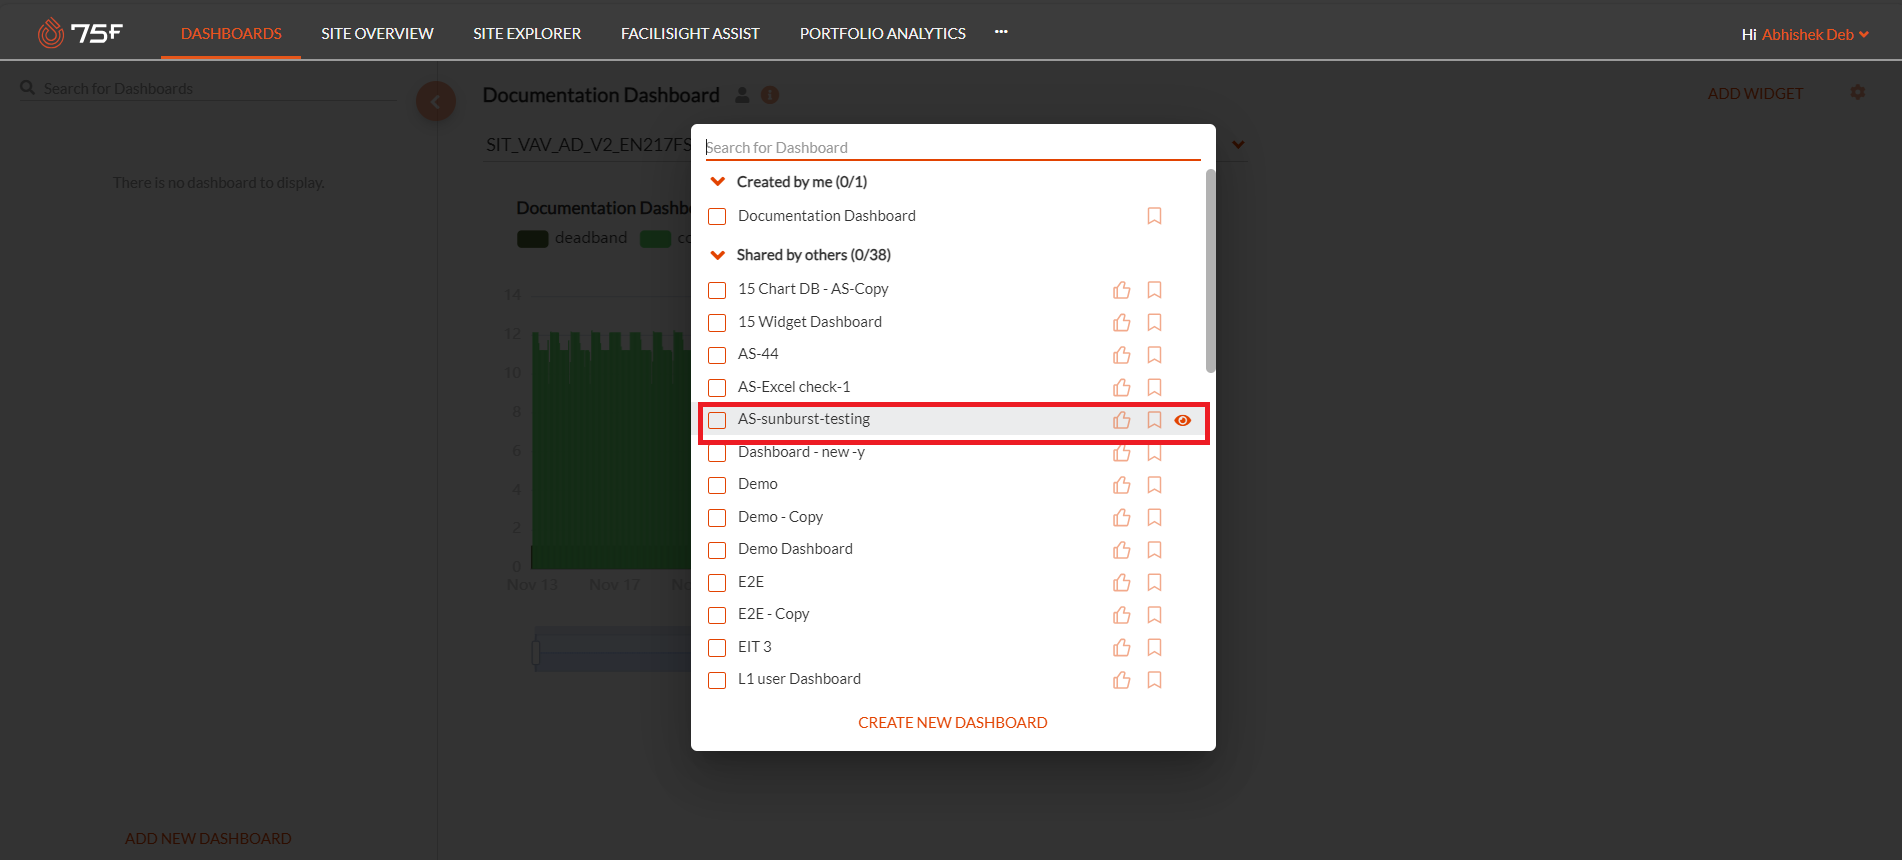Click the popup Search for Dashboard field
The height and width of the screenshot is (860, 1902).
(x=953, y=147)
